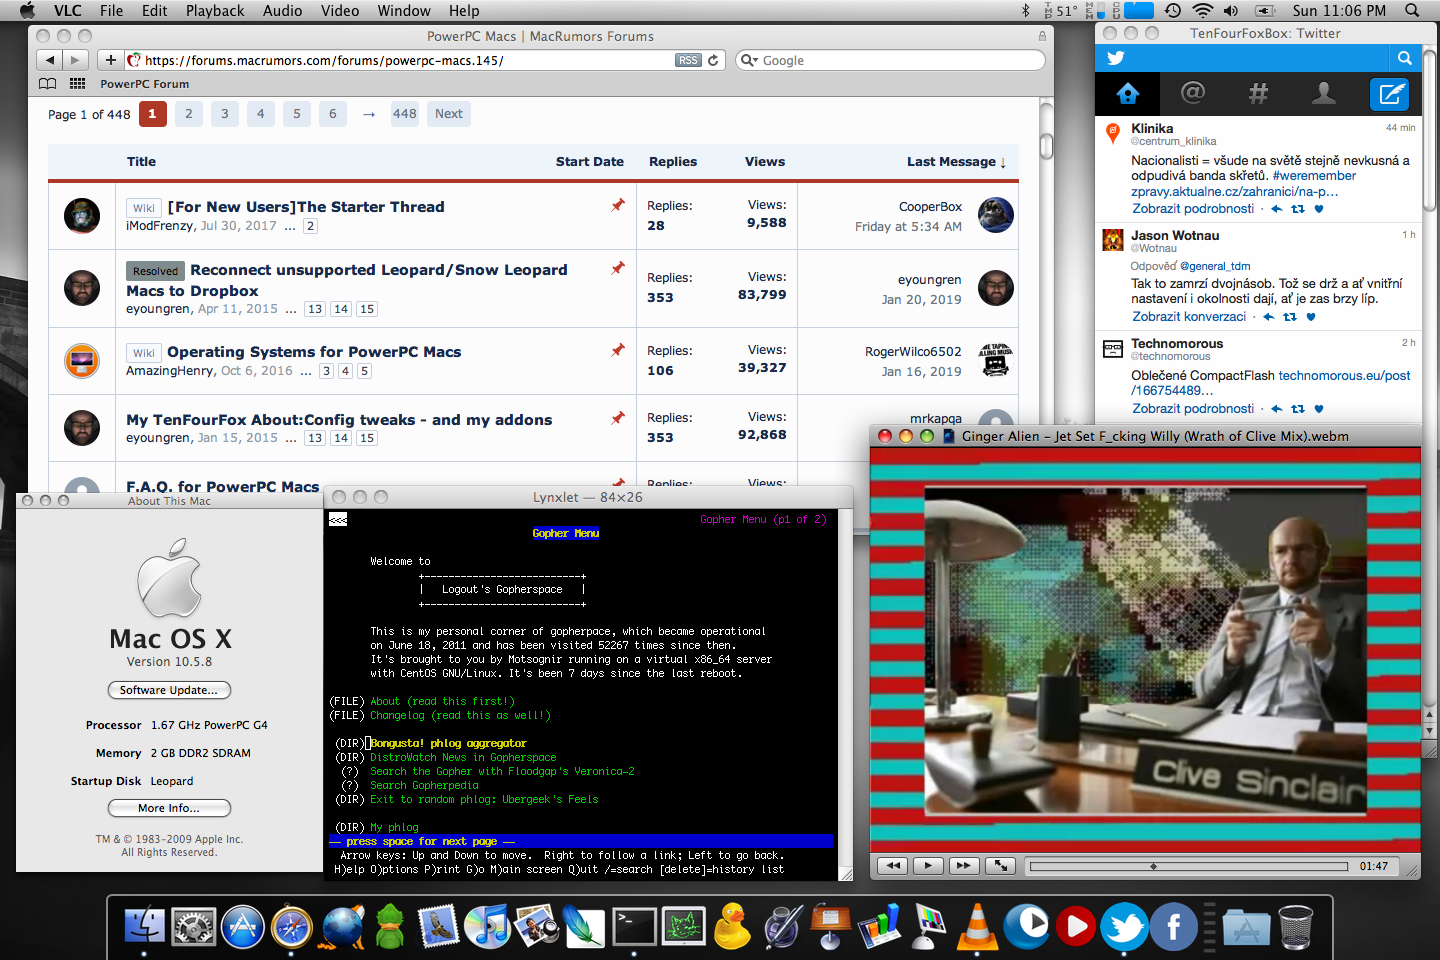
Task: Click the Next page button
Action: (x=449, y=114)
